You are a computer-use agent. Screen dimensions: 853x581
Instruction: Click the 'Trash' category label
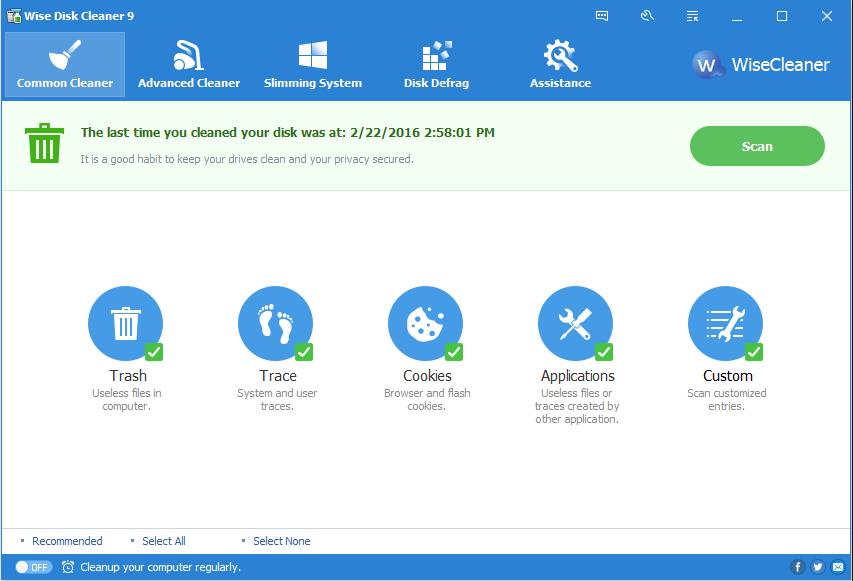point(128,376)
